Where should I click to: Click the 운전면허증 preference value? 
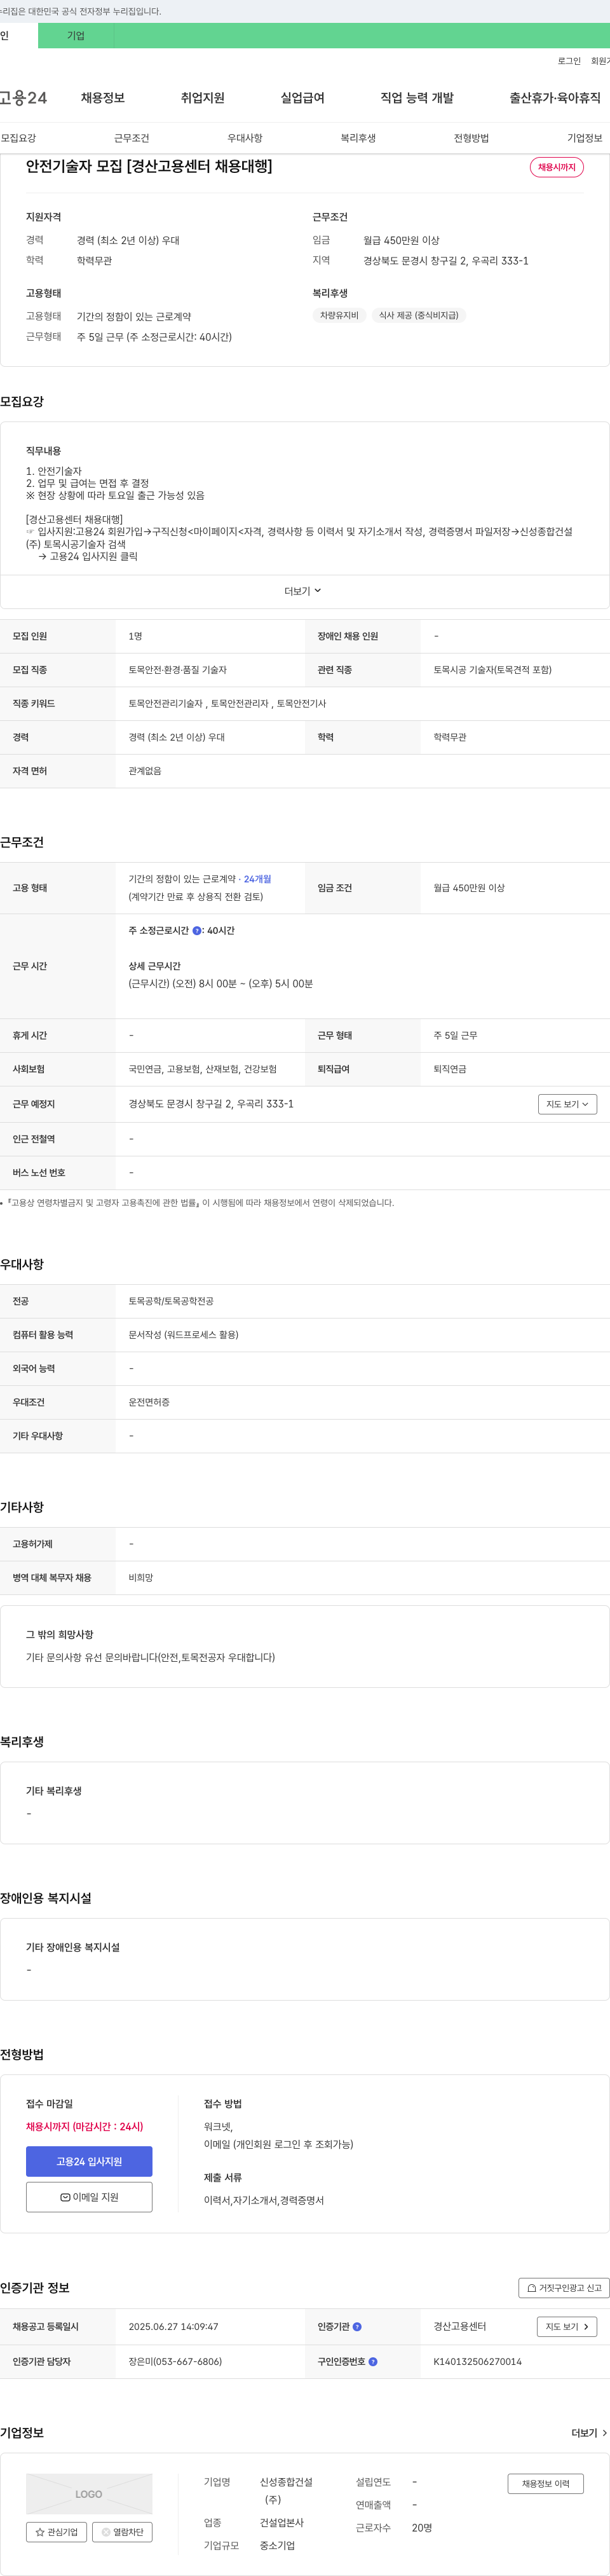pyautogui.click(x=149, y=1402)
